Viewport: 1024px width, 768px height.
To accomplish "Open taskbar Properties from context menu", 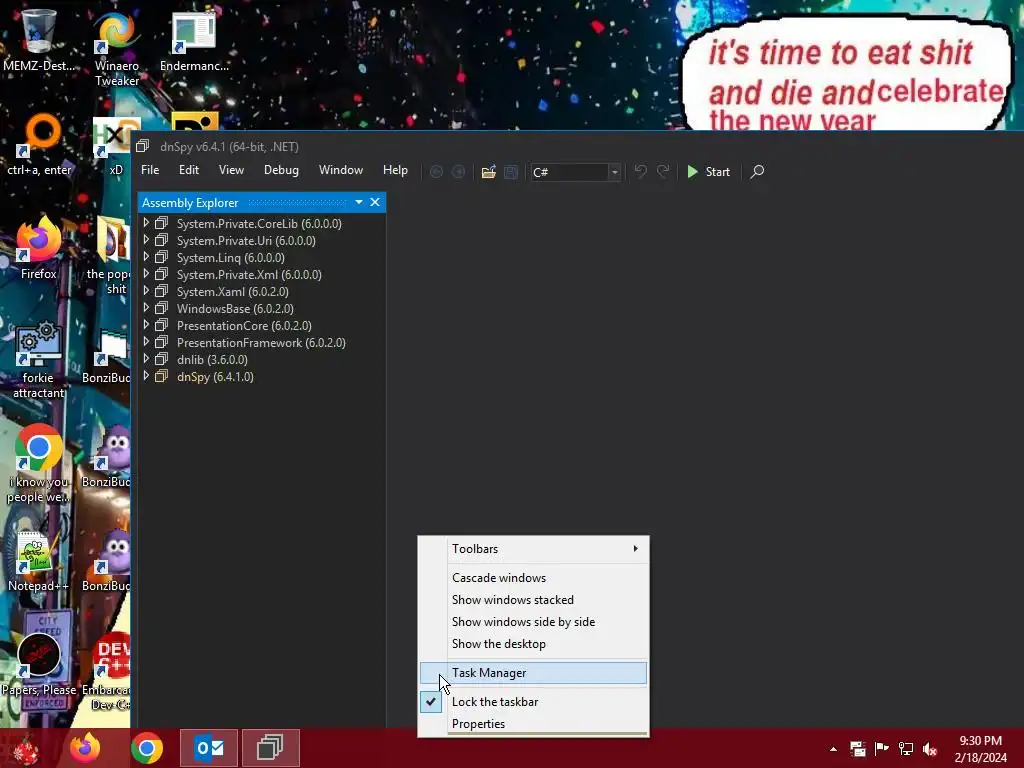I will (534, 724).
